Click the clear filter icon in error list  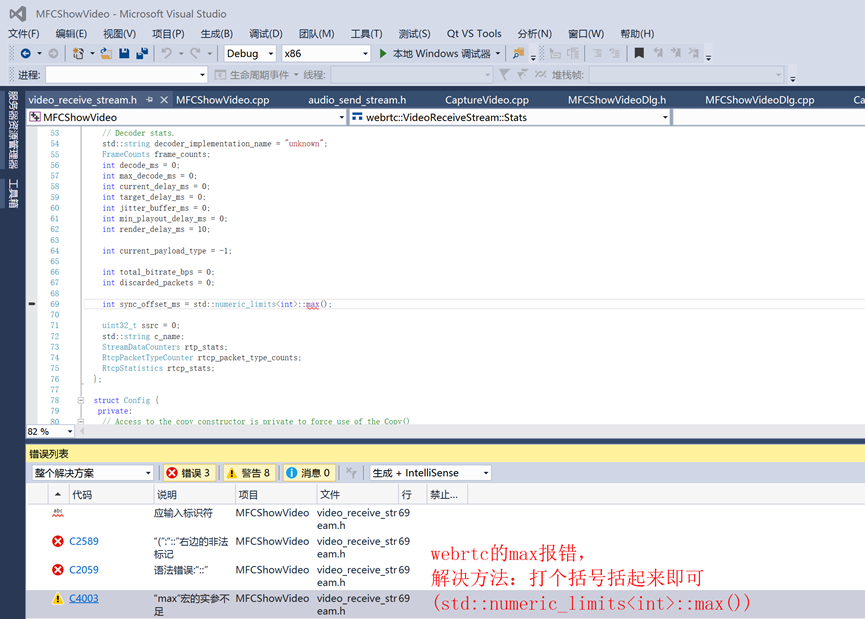tap(351, 473)
